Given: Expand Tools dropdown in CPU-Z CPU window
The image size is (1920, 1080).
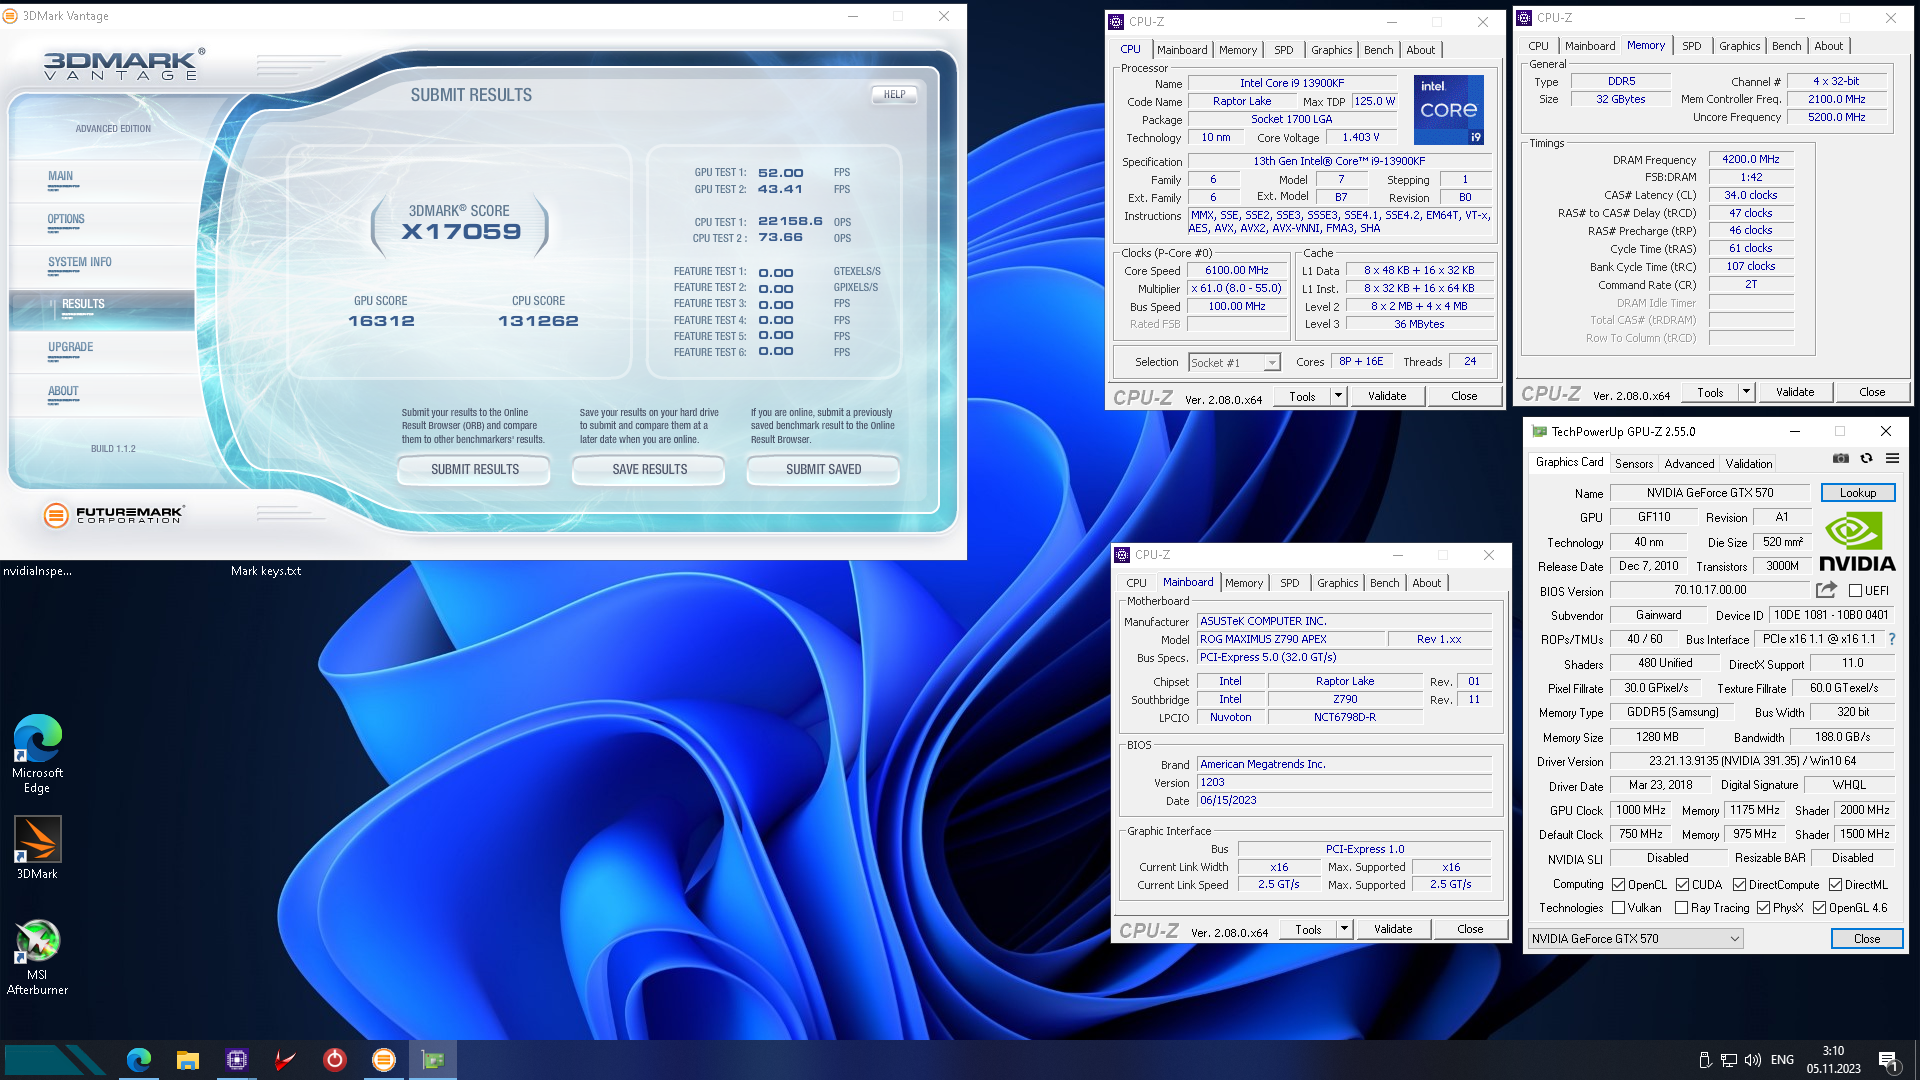Looking at the screenshot, I should point(1338,396).
